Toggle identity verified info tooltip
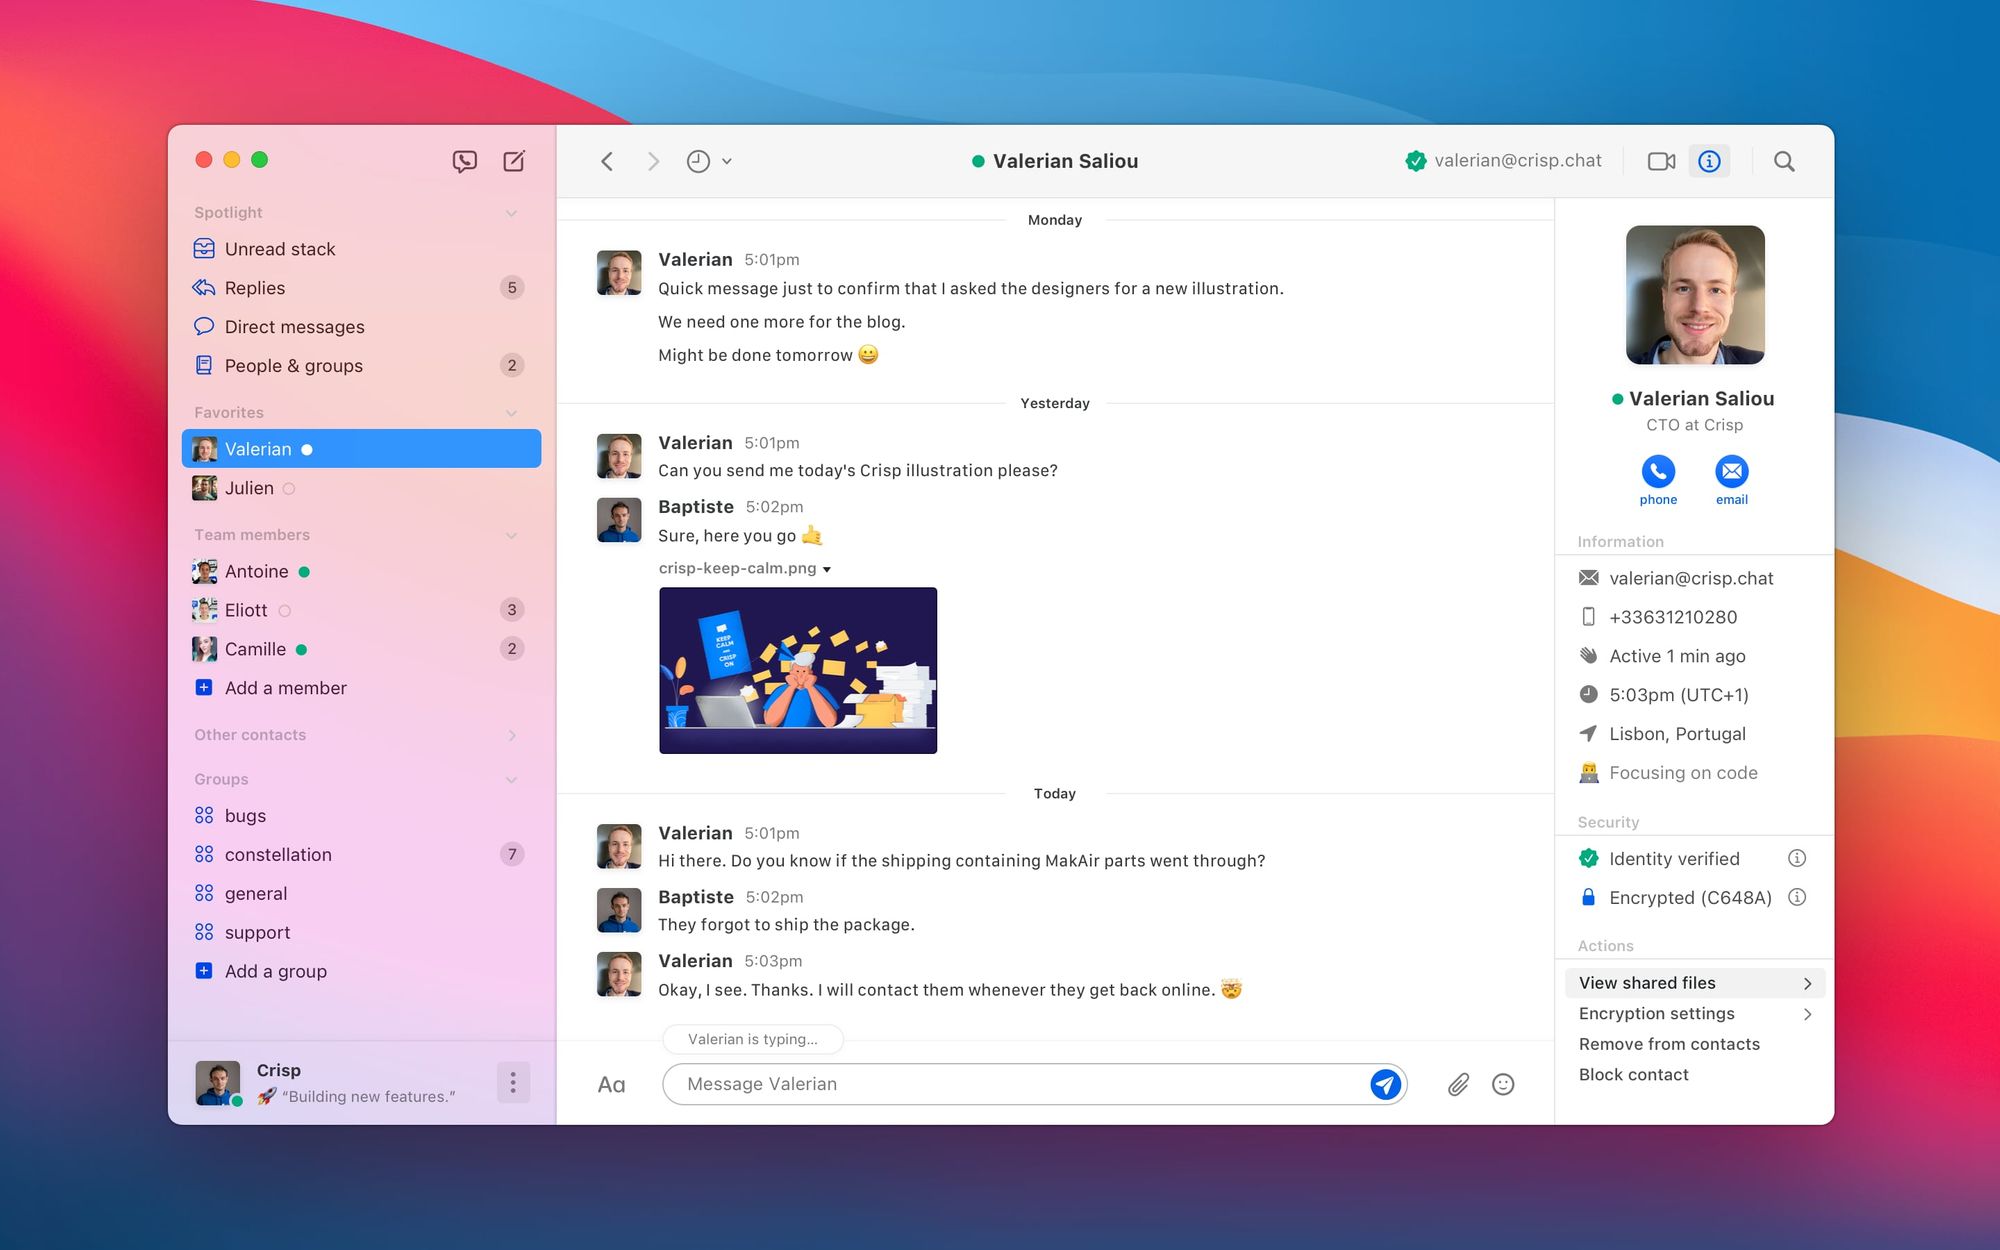The image size is (2000, 1250). (x=1797, y=858)
